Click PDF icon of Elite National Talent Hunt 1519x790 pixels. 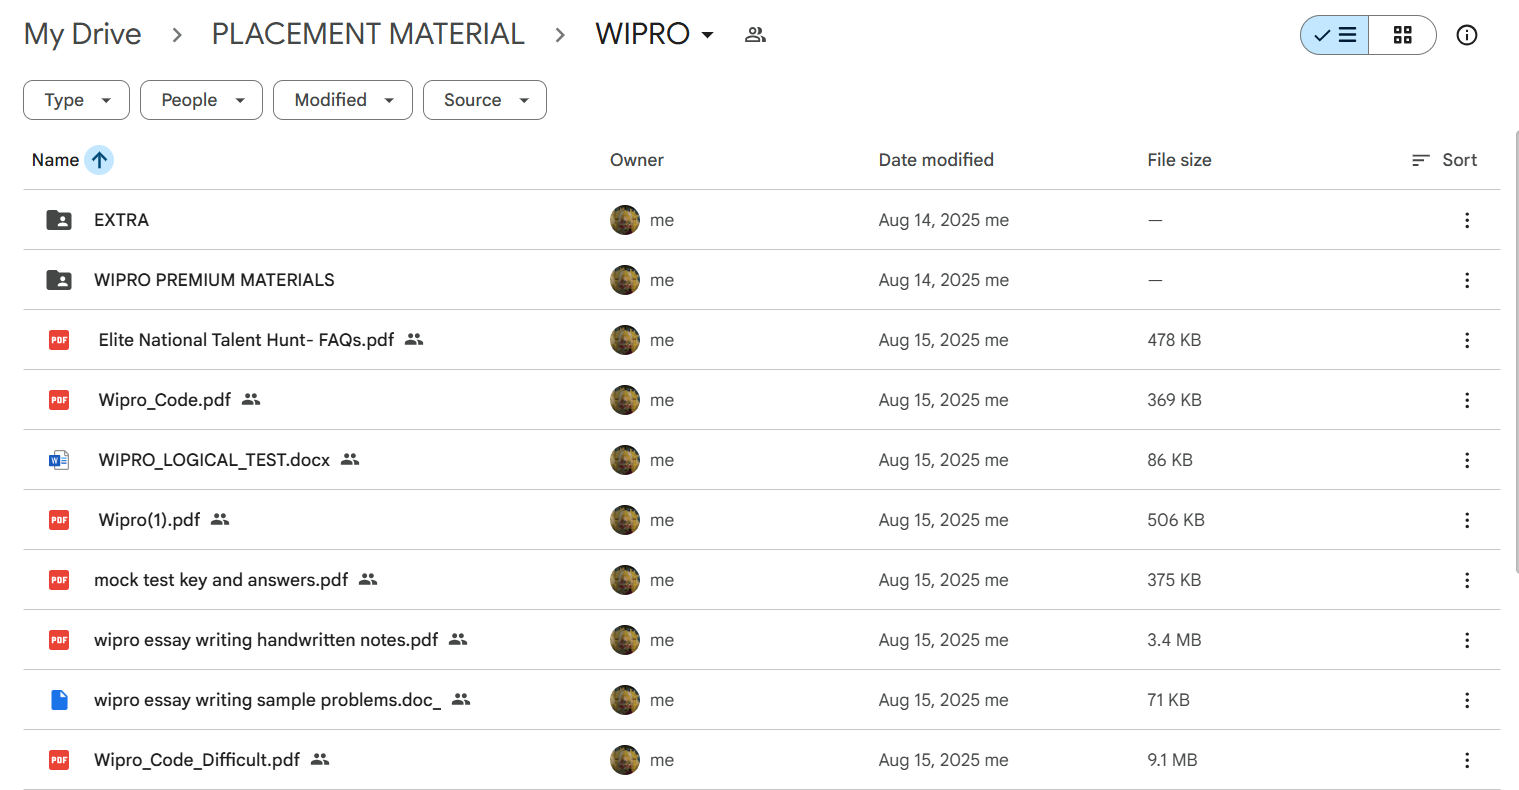click(x=59, y=340)
